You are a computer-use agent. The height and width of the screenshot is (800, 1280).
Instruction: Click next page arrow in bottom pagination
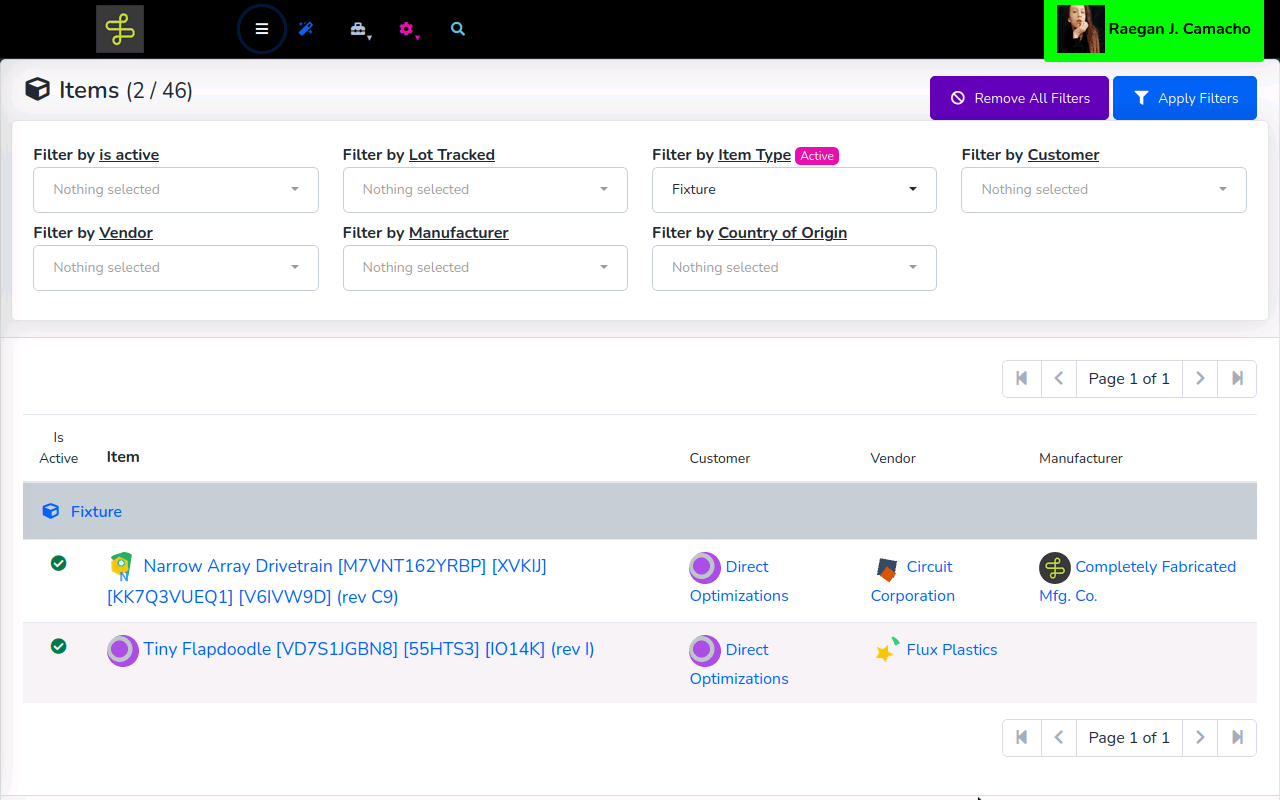click(x=1200, y=737)
